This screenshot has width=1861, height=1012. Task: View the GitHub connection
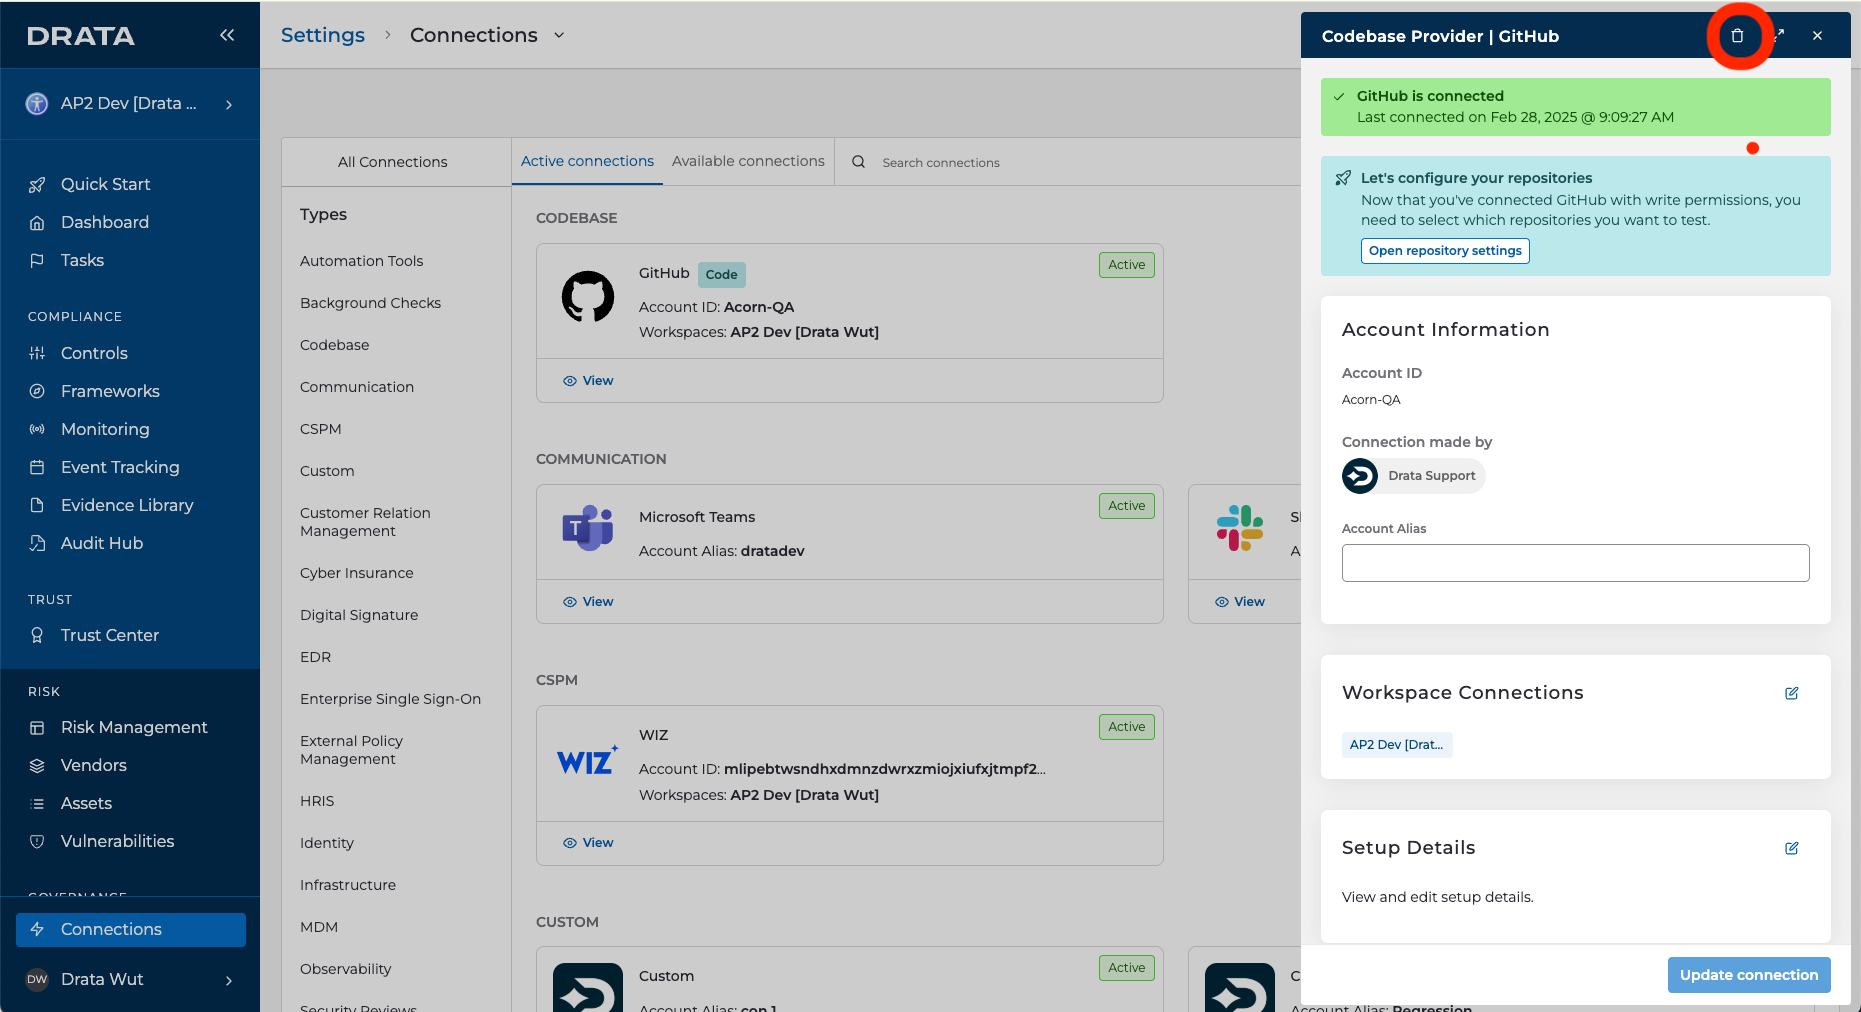pos(588,381)
